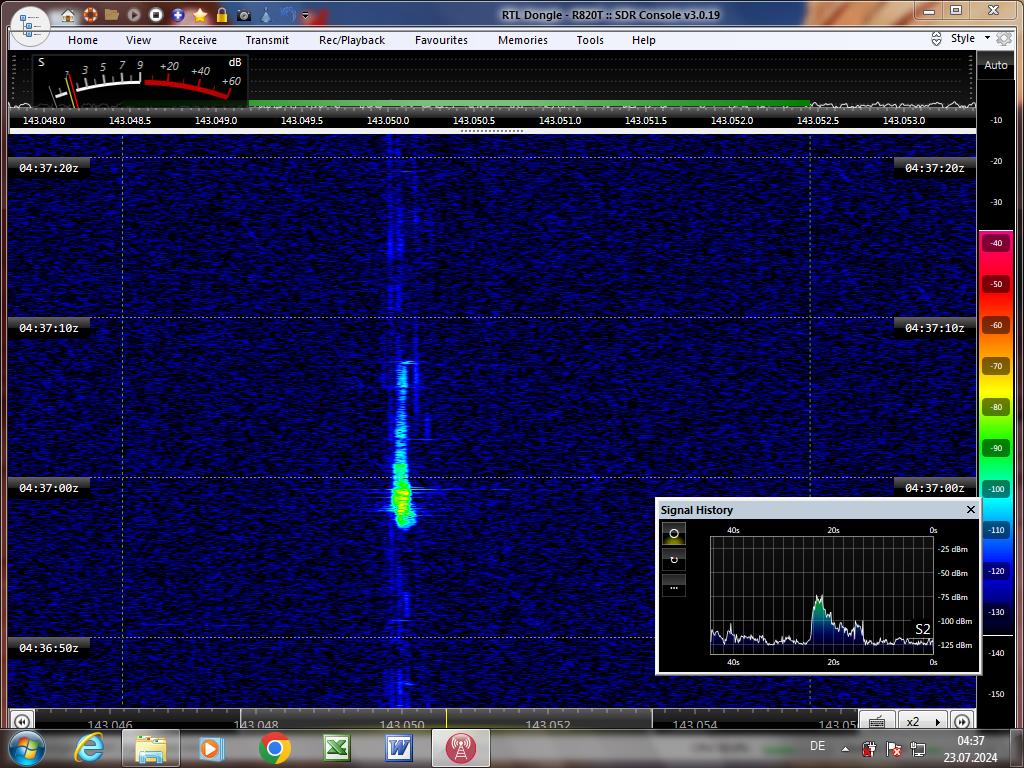The height and width of the screenshot is (768, 1024).
Task: Expand the quick access toolbar customize arrow
Action: point(305,15)
